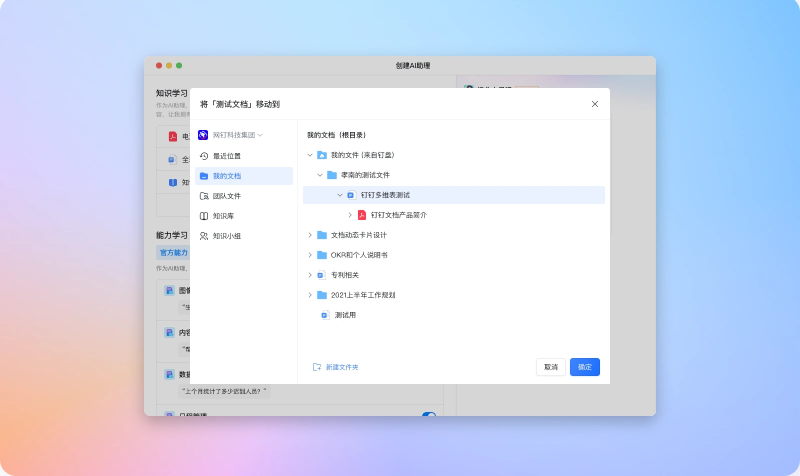Click the 测试用 document icon
800x476 pixels.
(324, 315)
